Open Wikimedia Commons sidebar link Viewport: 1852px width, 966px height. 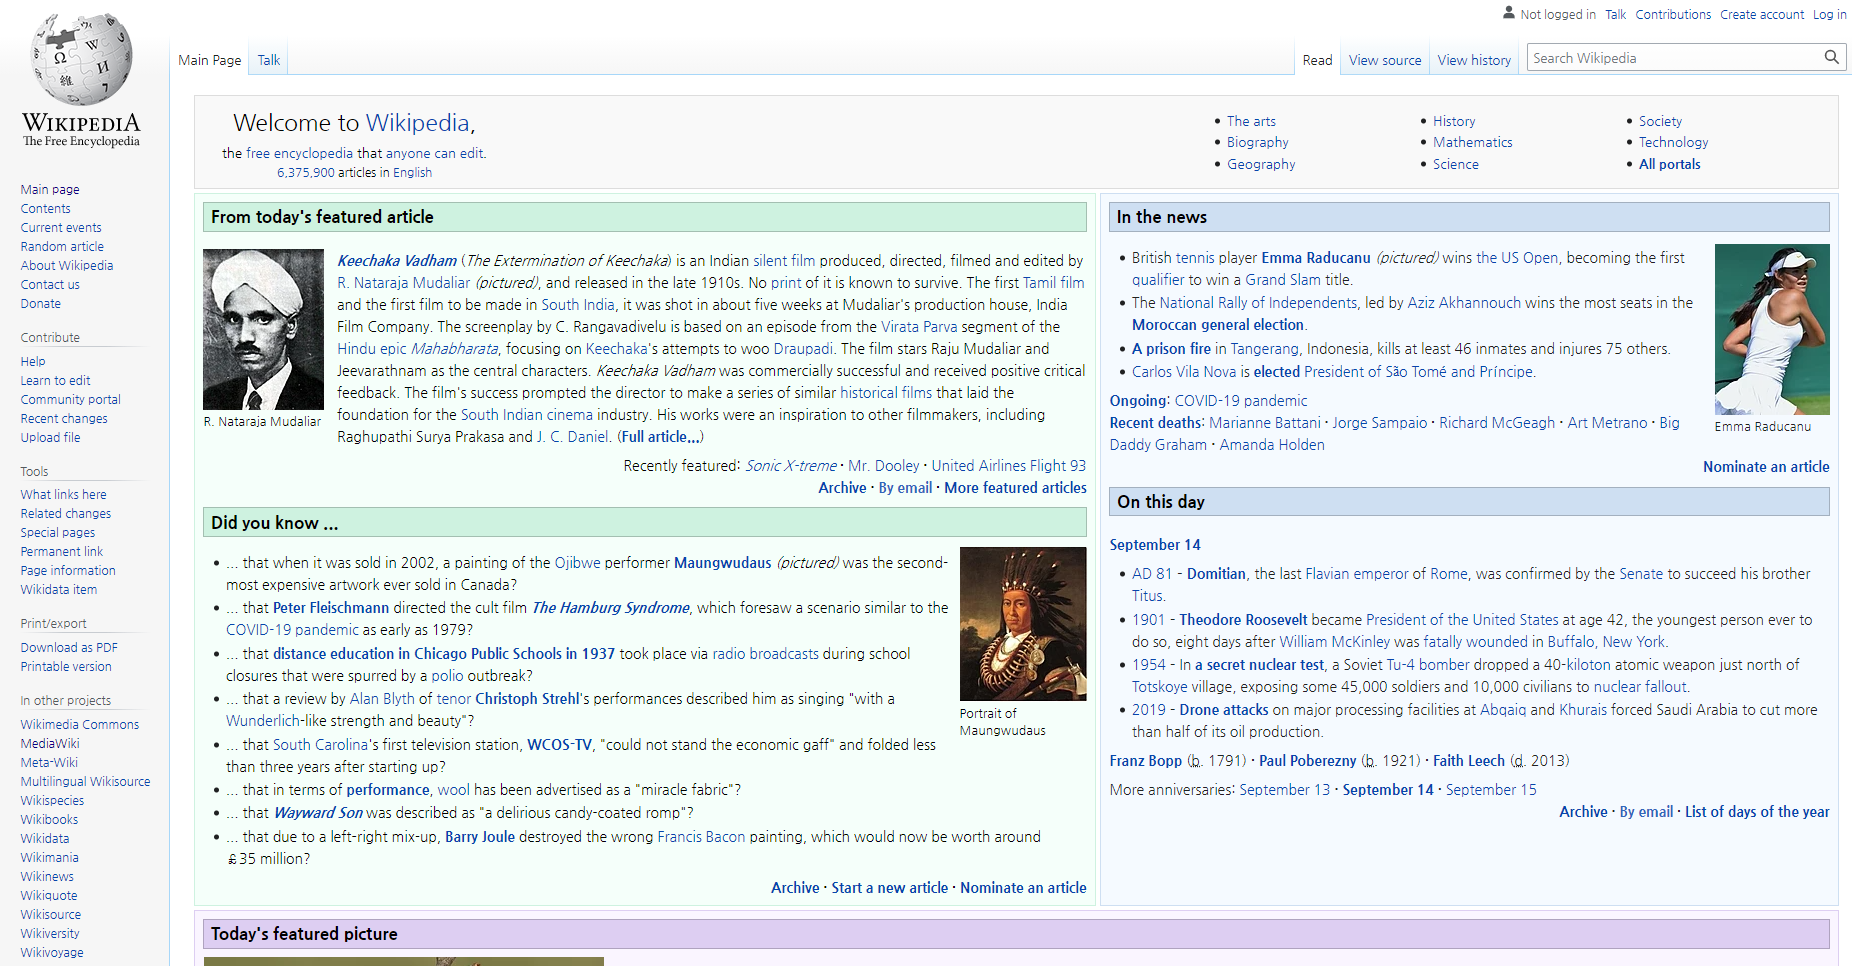pos(80,724)
